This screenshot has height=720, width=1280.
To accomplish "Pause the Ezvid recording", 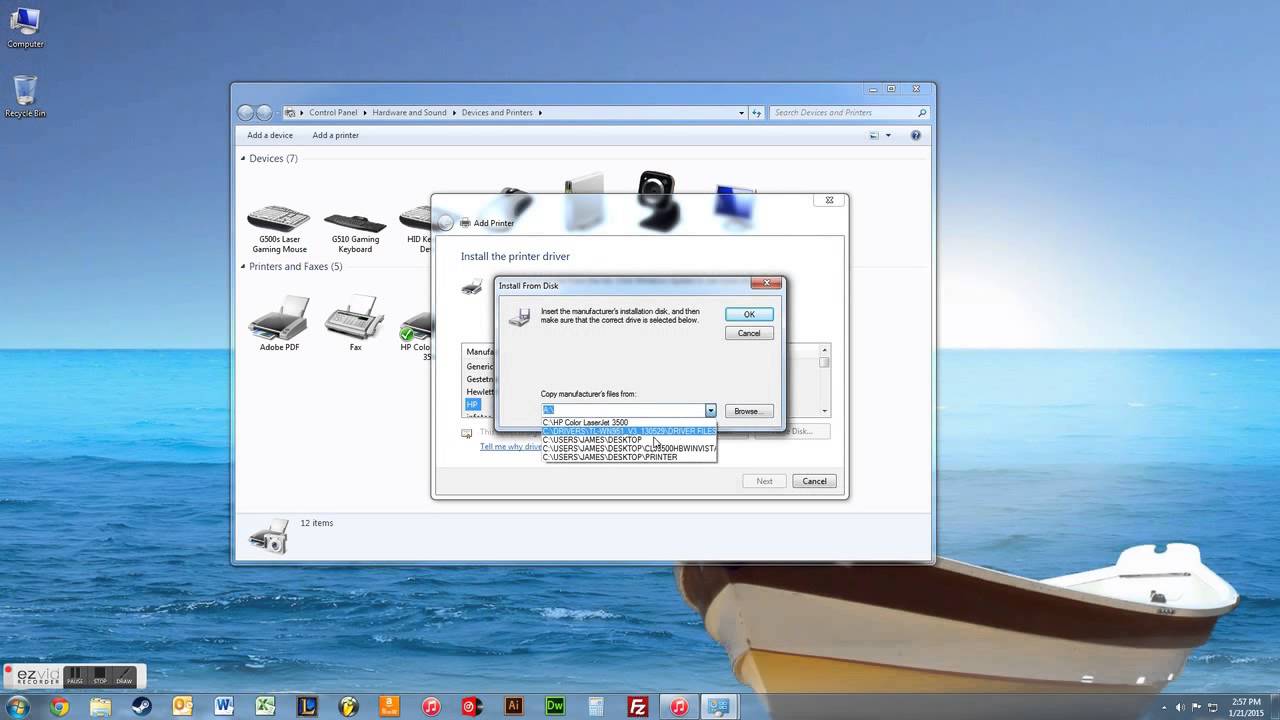I will (75, 677).
